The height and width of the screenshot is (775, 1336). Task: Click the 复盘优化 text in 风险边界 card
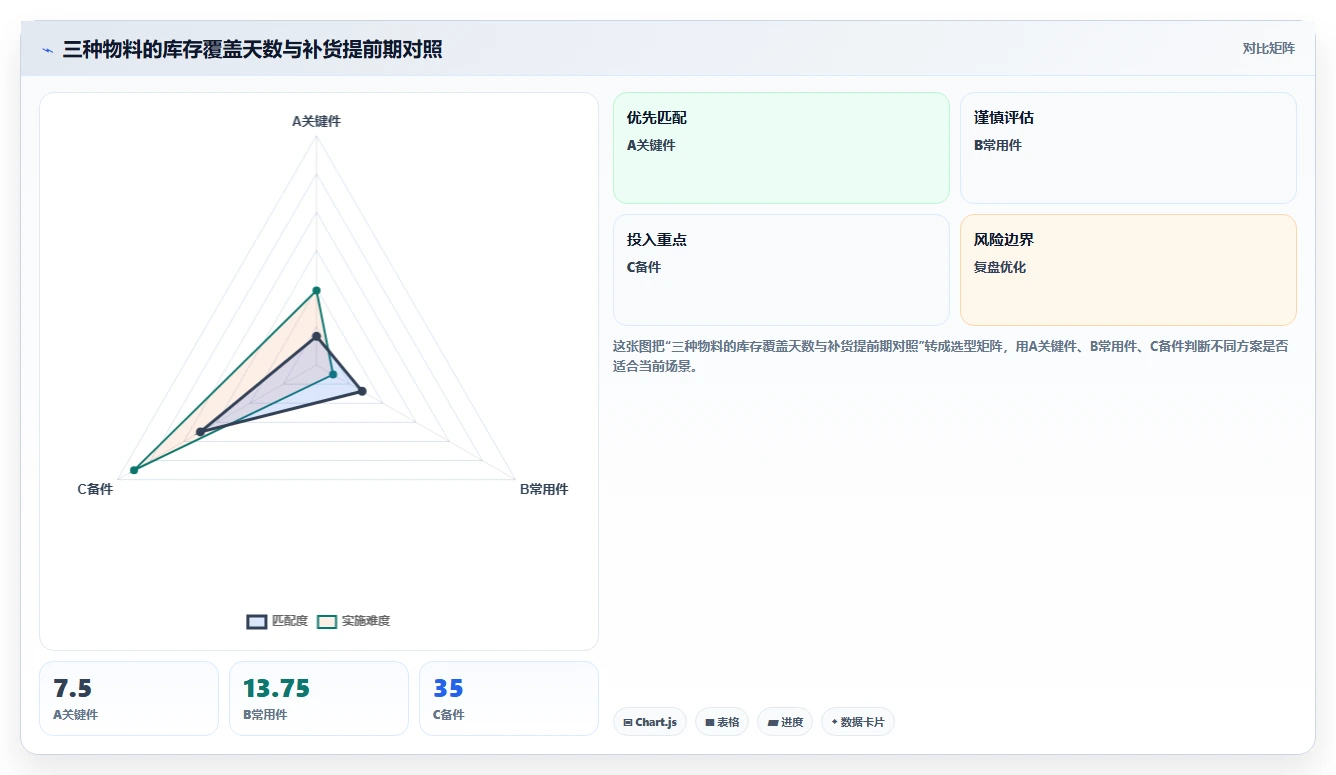pos(1000,267)
